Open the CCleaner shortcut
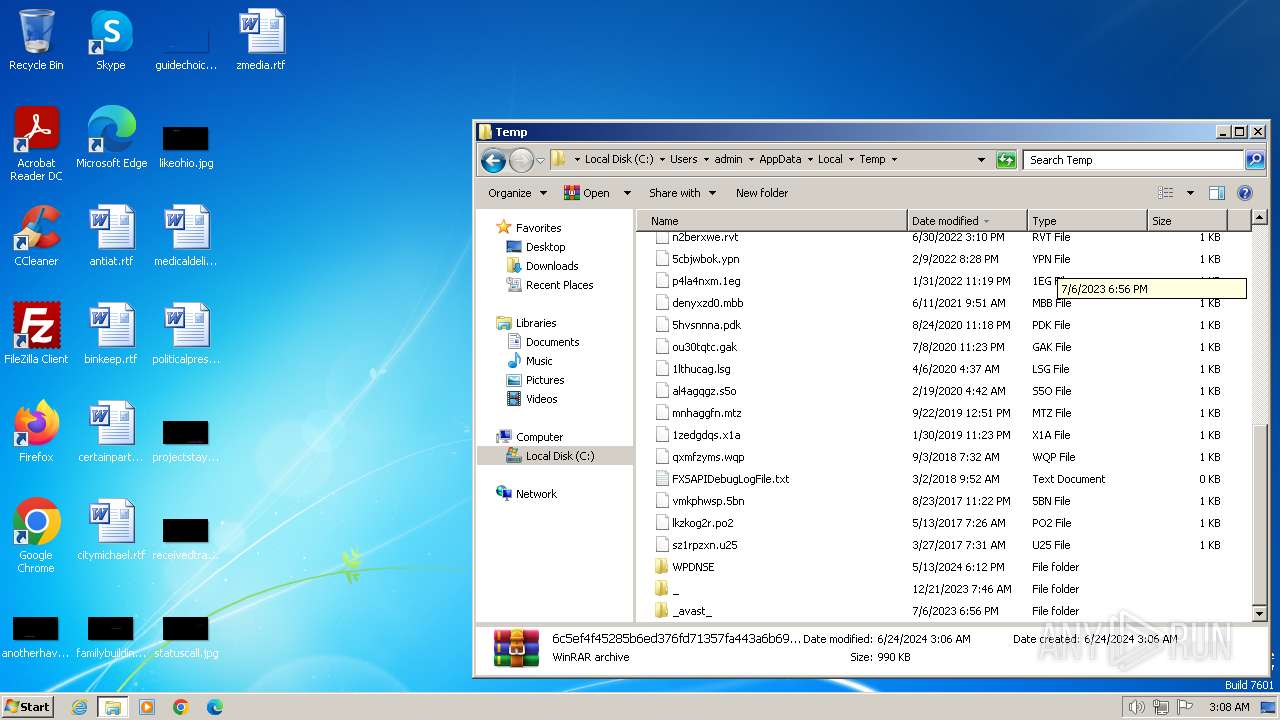This screenshot has width=1280, height=720. click(36, 236)
